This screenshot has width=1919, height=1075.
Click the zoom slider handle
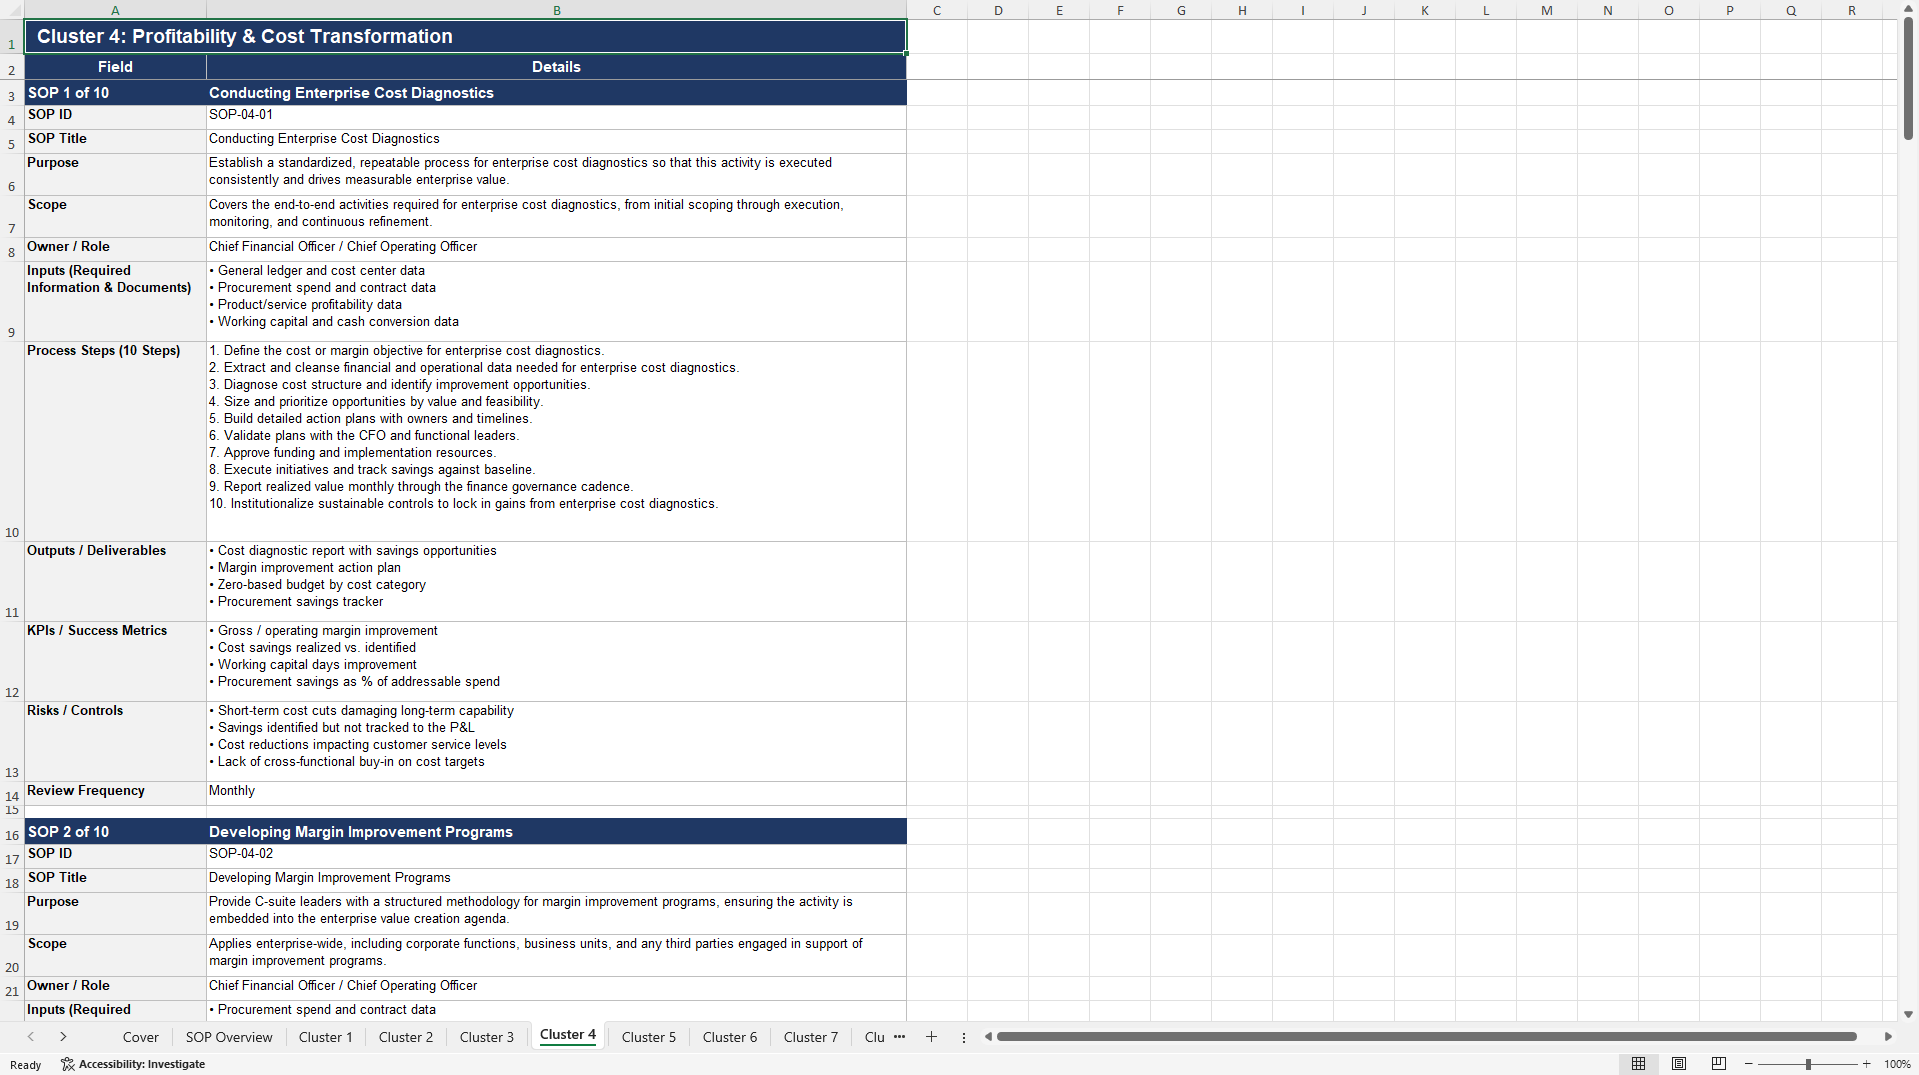click(x=1808, y=1064)
